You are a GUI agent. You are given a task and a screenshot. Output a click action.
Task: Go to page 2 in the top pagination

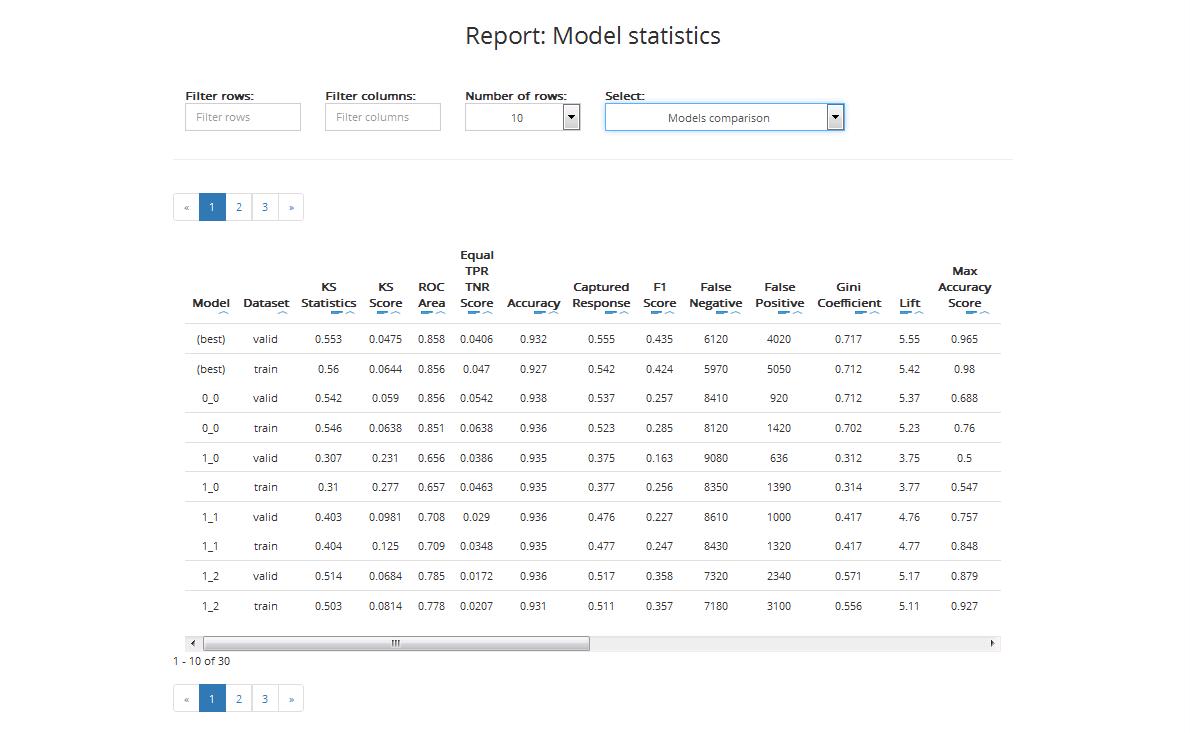[239, 207]
